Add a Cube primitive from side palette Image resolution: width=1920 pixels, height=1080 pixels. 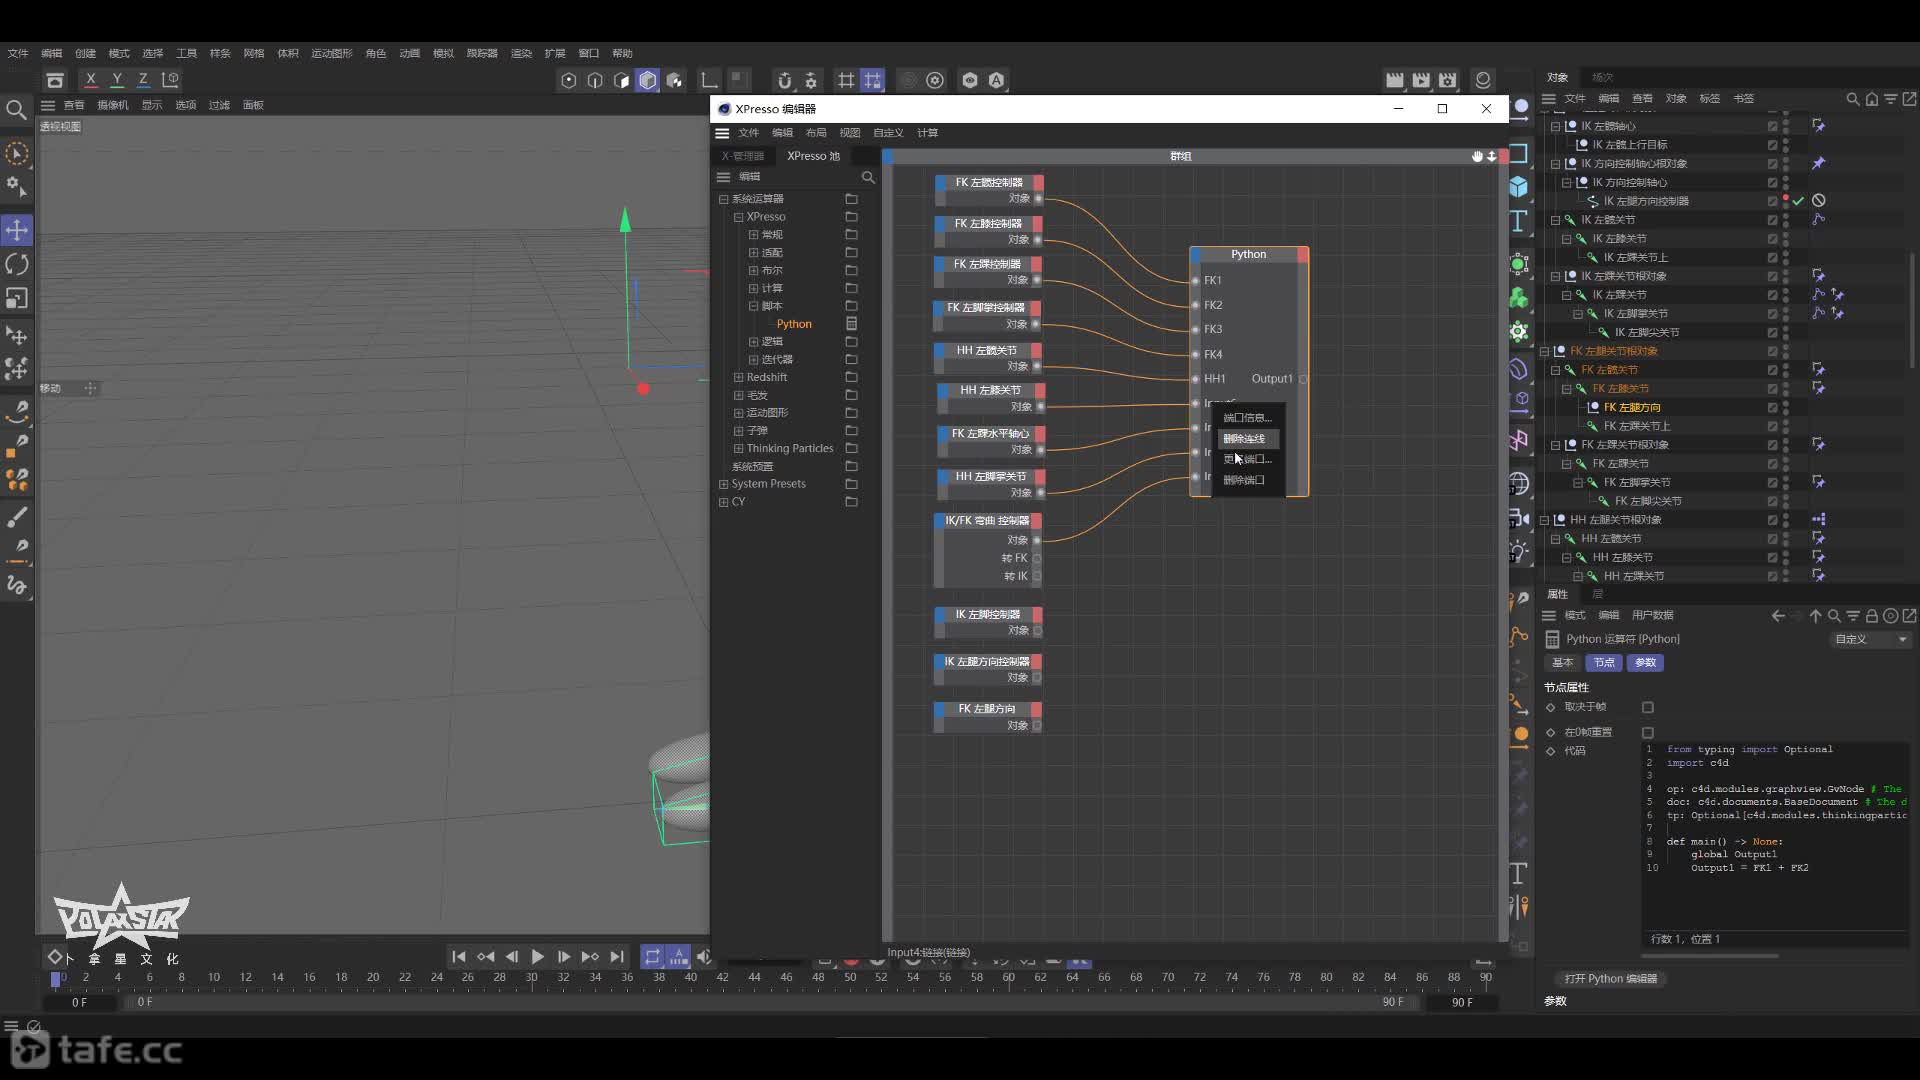[1519, 187]
